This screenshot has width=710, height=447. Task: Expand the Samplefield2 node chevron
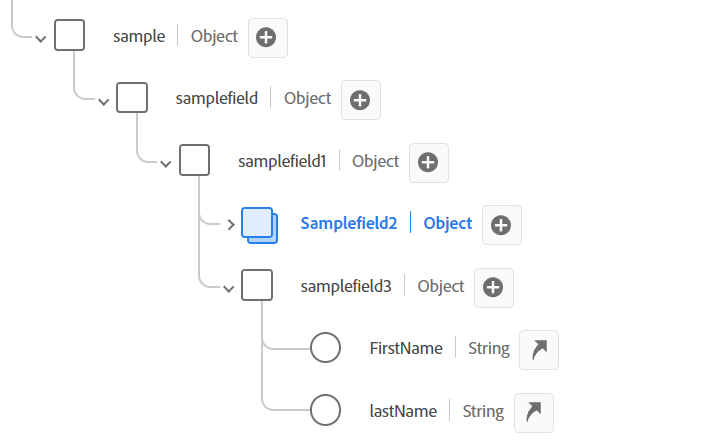coord(231,224)
